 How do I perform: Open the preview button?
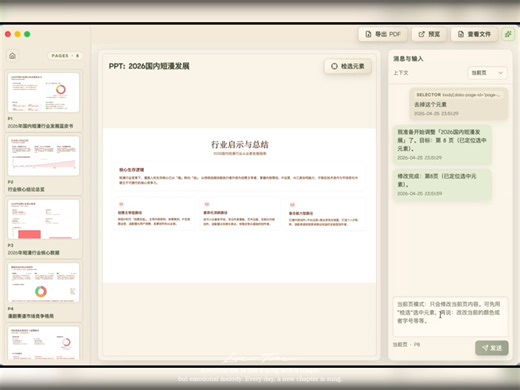tap(429, 34)
